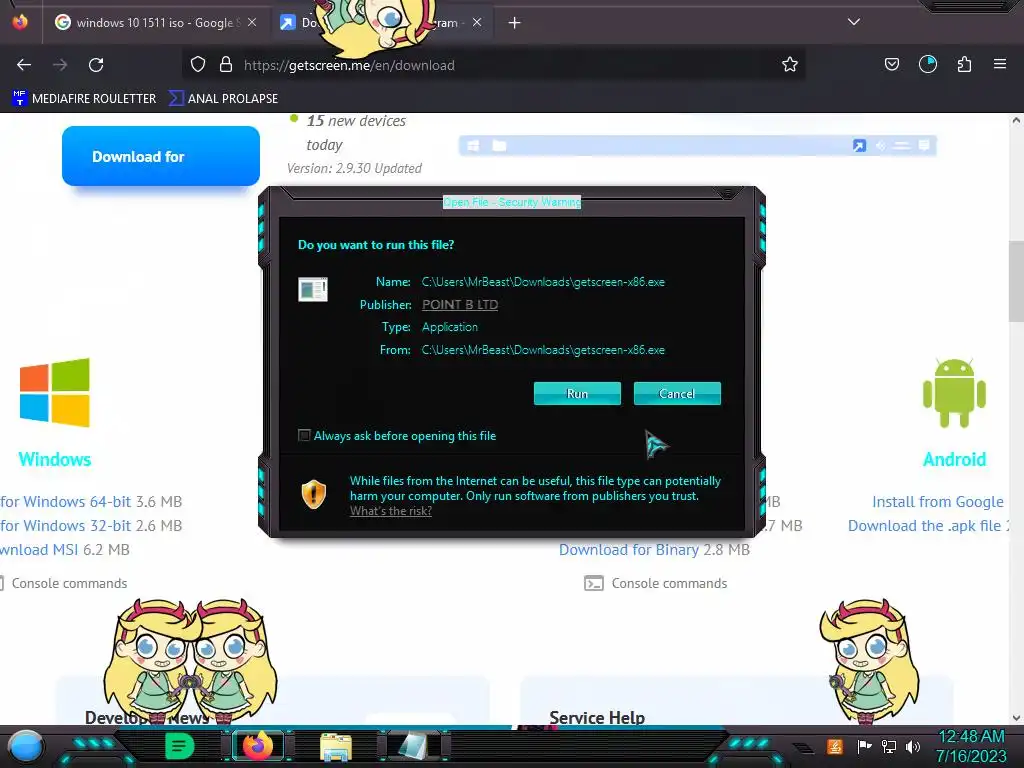Open the Start orb menu

click(25, 747)
